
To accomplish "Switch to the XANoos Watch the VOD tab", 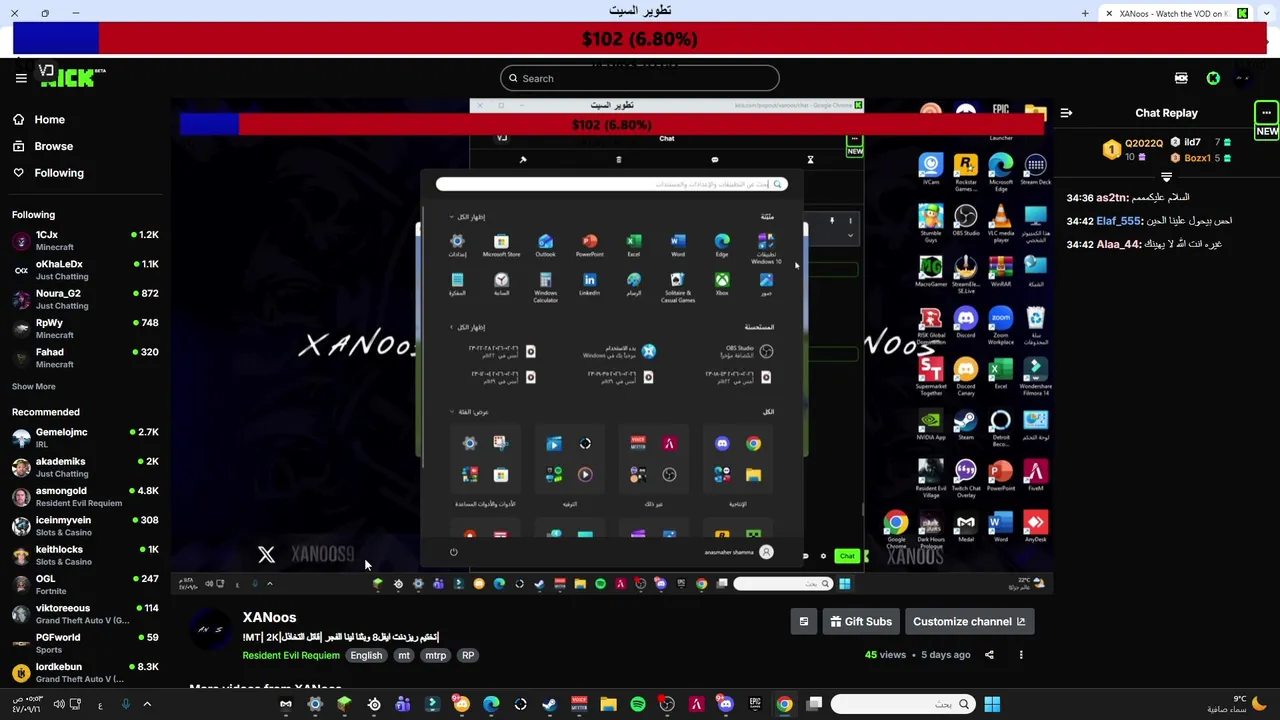I will 1177,13.
